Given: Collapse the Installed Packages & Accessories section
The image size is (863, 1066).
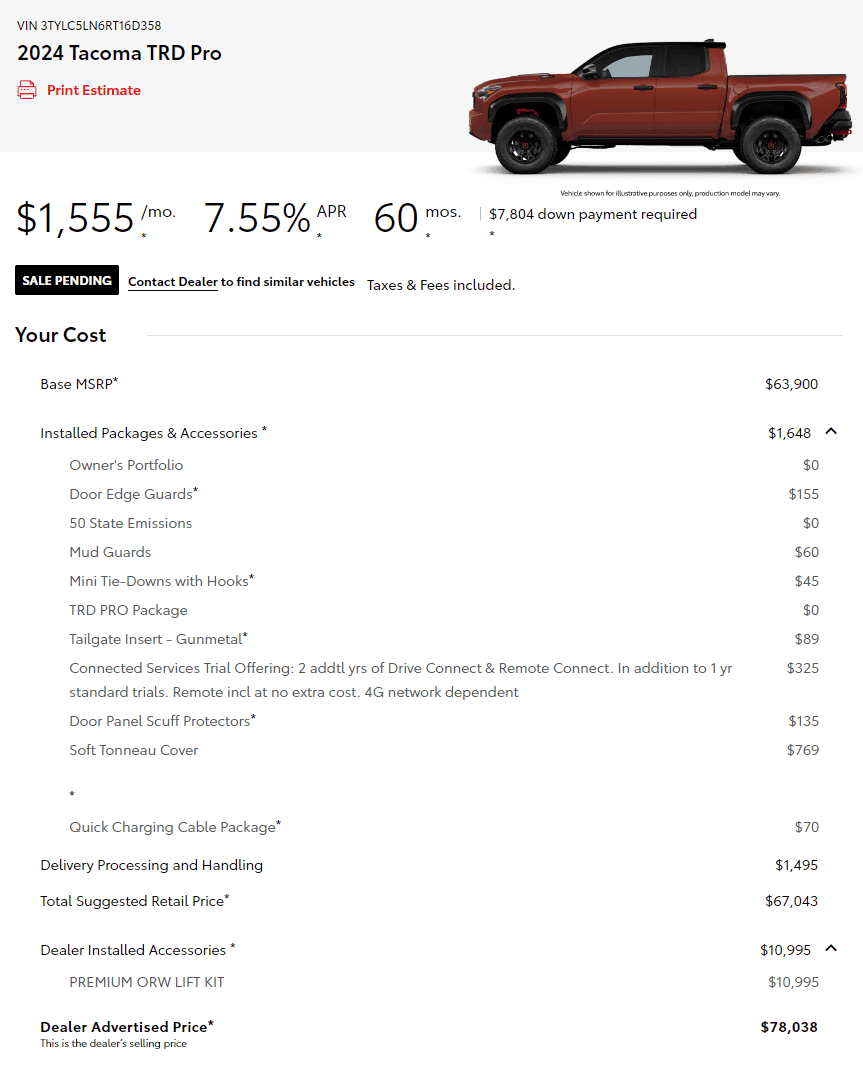Looking at the screenshot, I should click(x=831, y=432).
